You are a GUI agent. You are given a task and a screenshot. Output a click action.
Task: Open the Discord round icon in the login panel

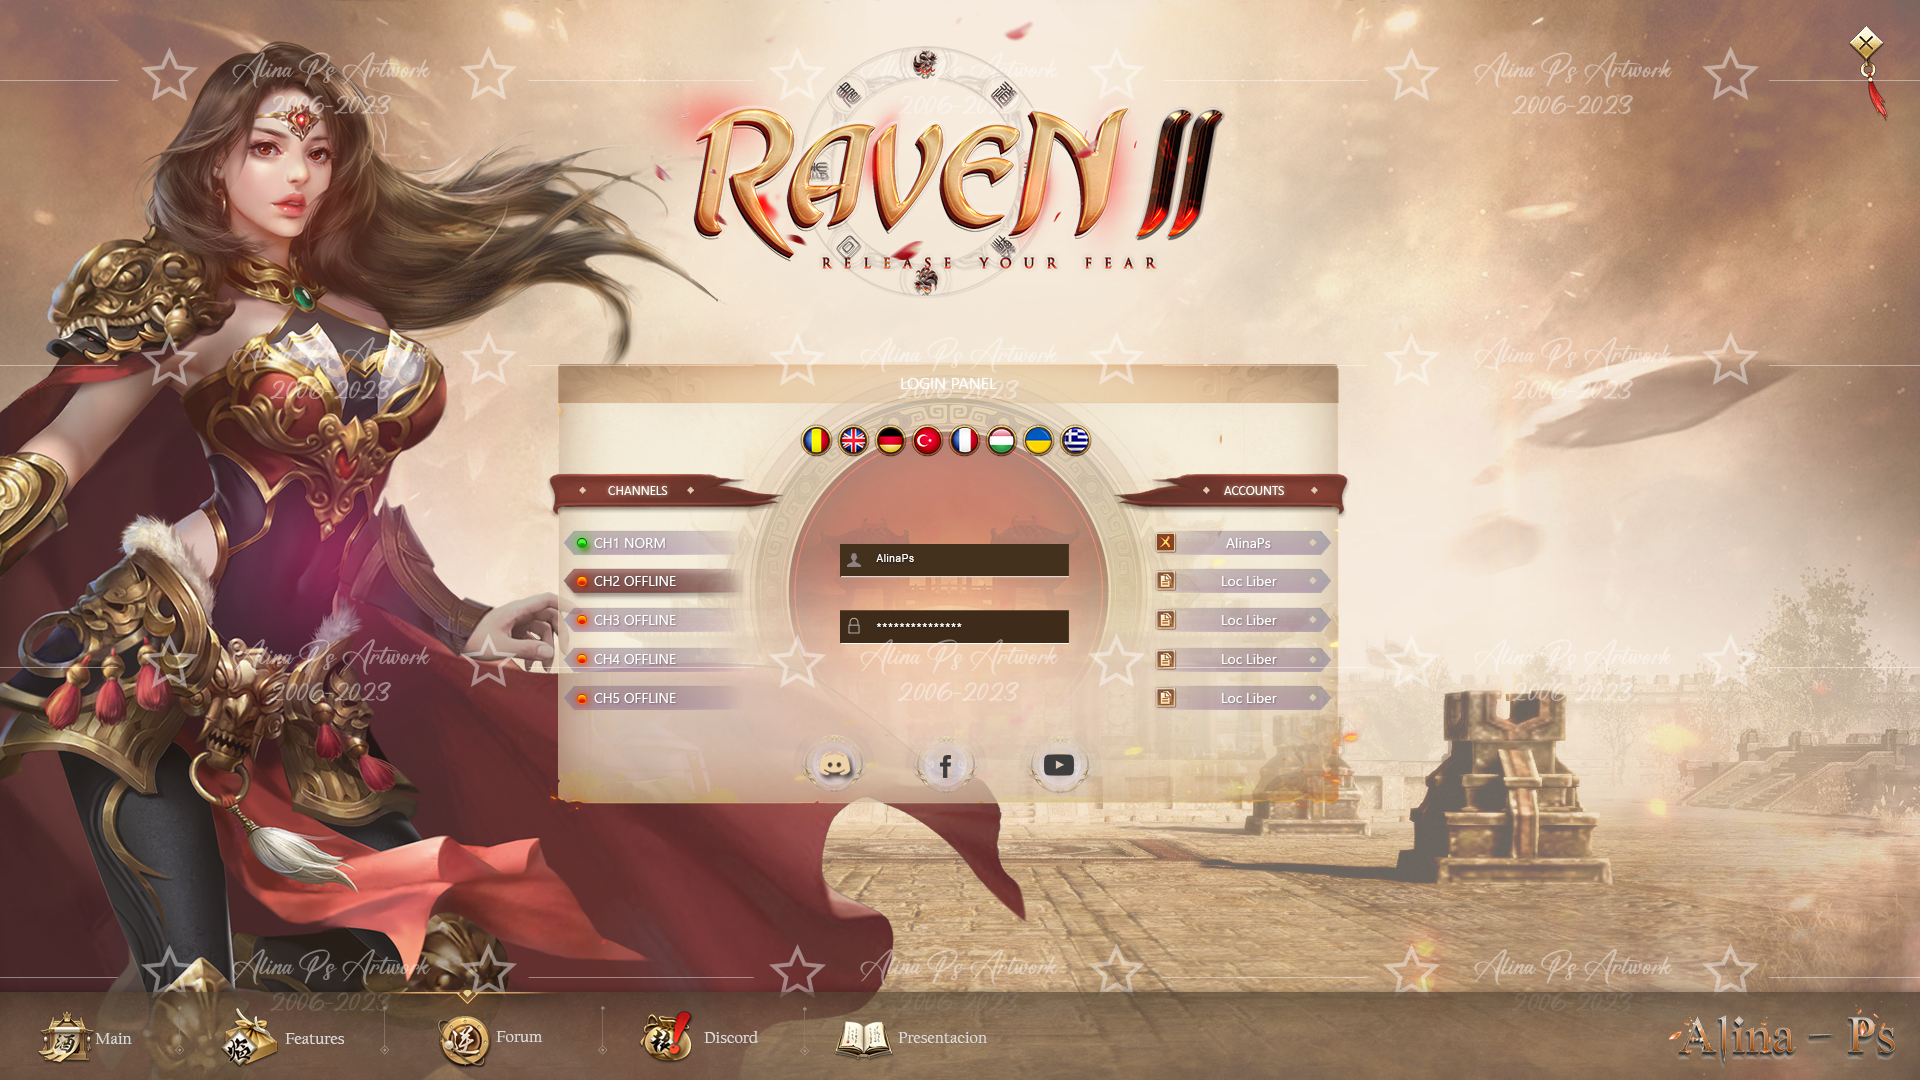pos(834,765)
